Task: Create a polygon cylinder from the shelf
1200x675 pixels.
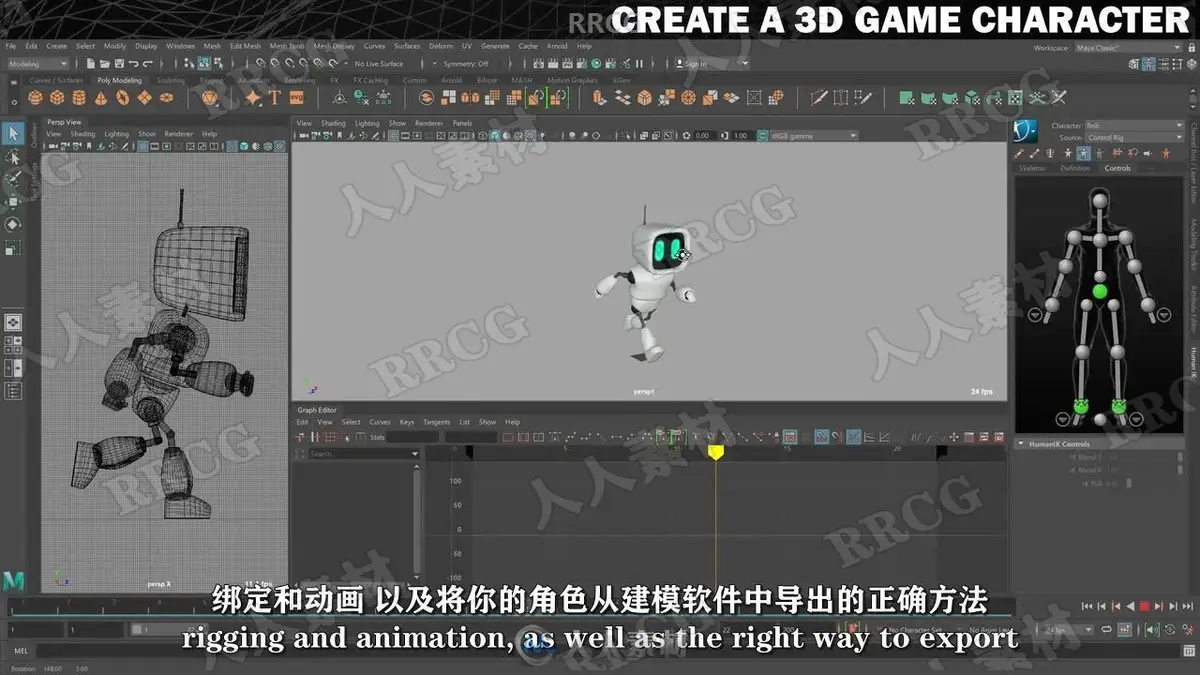Action: 79,98
